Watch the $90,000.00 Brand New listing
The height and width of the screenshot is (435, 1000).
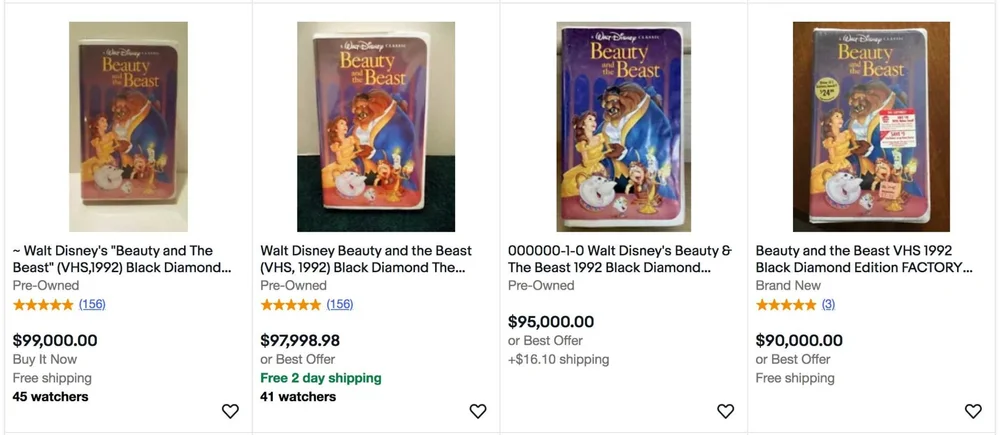(x=973, y=411)
